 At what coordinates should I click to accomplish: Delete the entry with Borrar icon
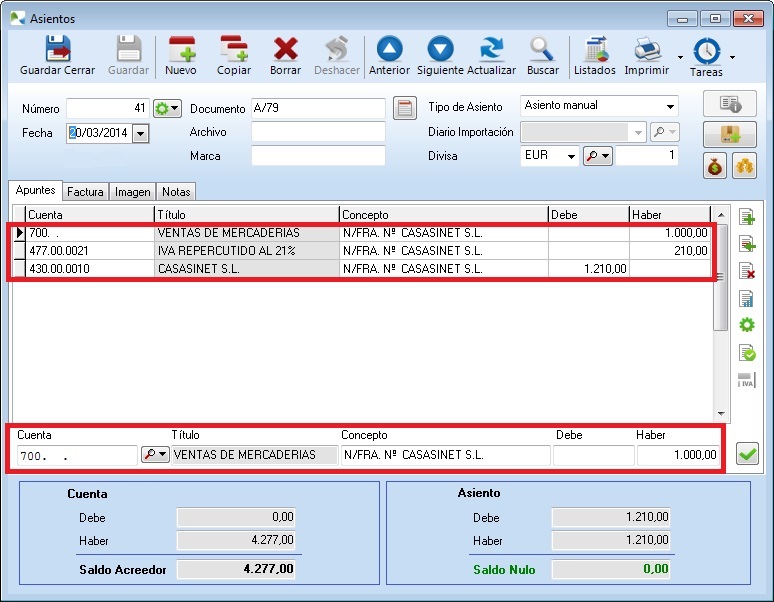tap(286, 55)
